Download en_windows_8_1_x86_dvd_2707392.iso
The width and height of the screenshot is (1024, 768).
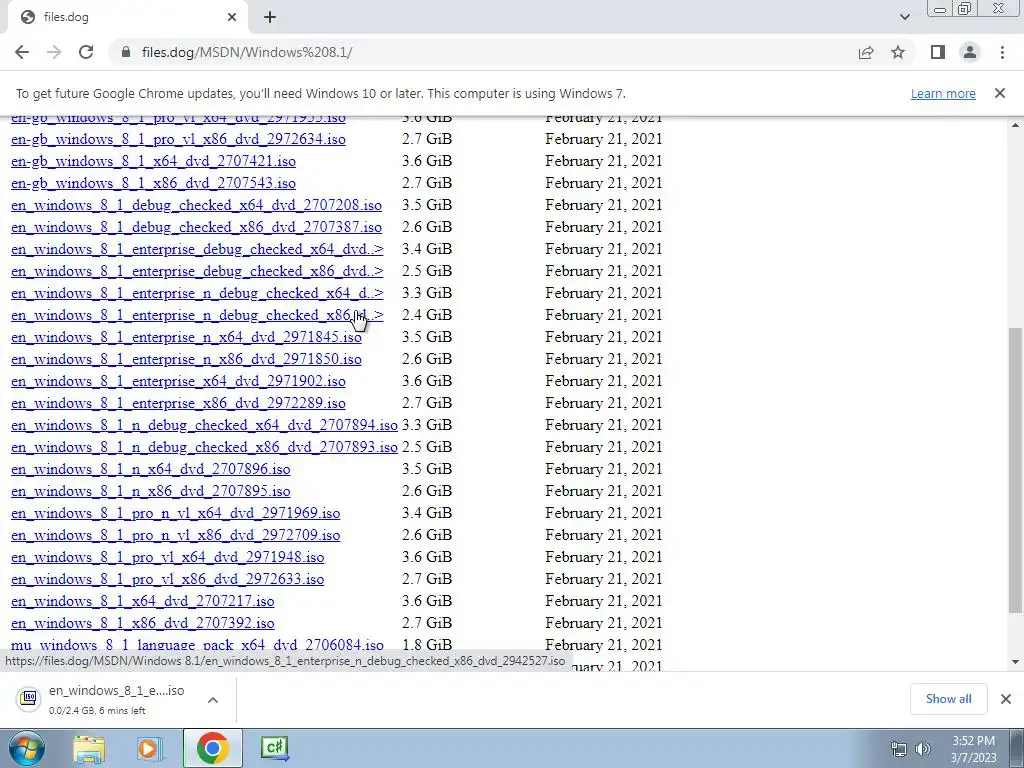click(143, 623)
